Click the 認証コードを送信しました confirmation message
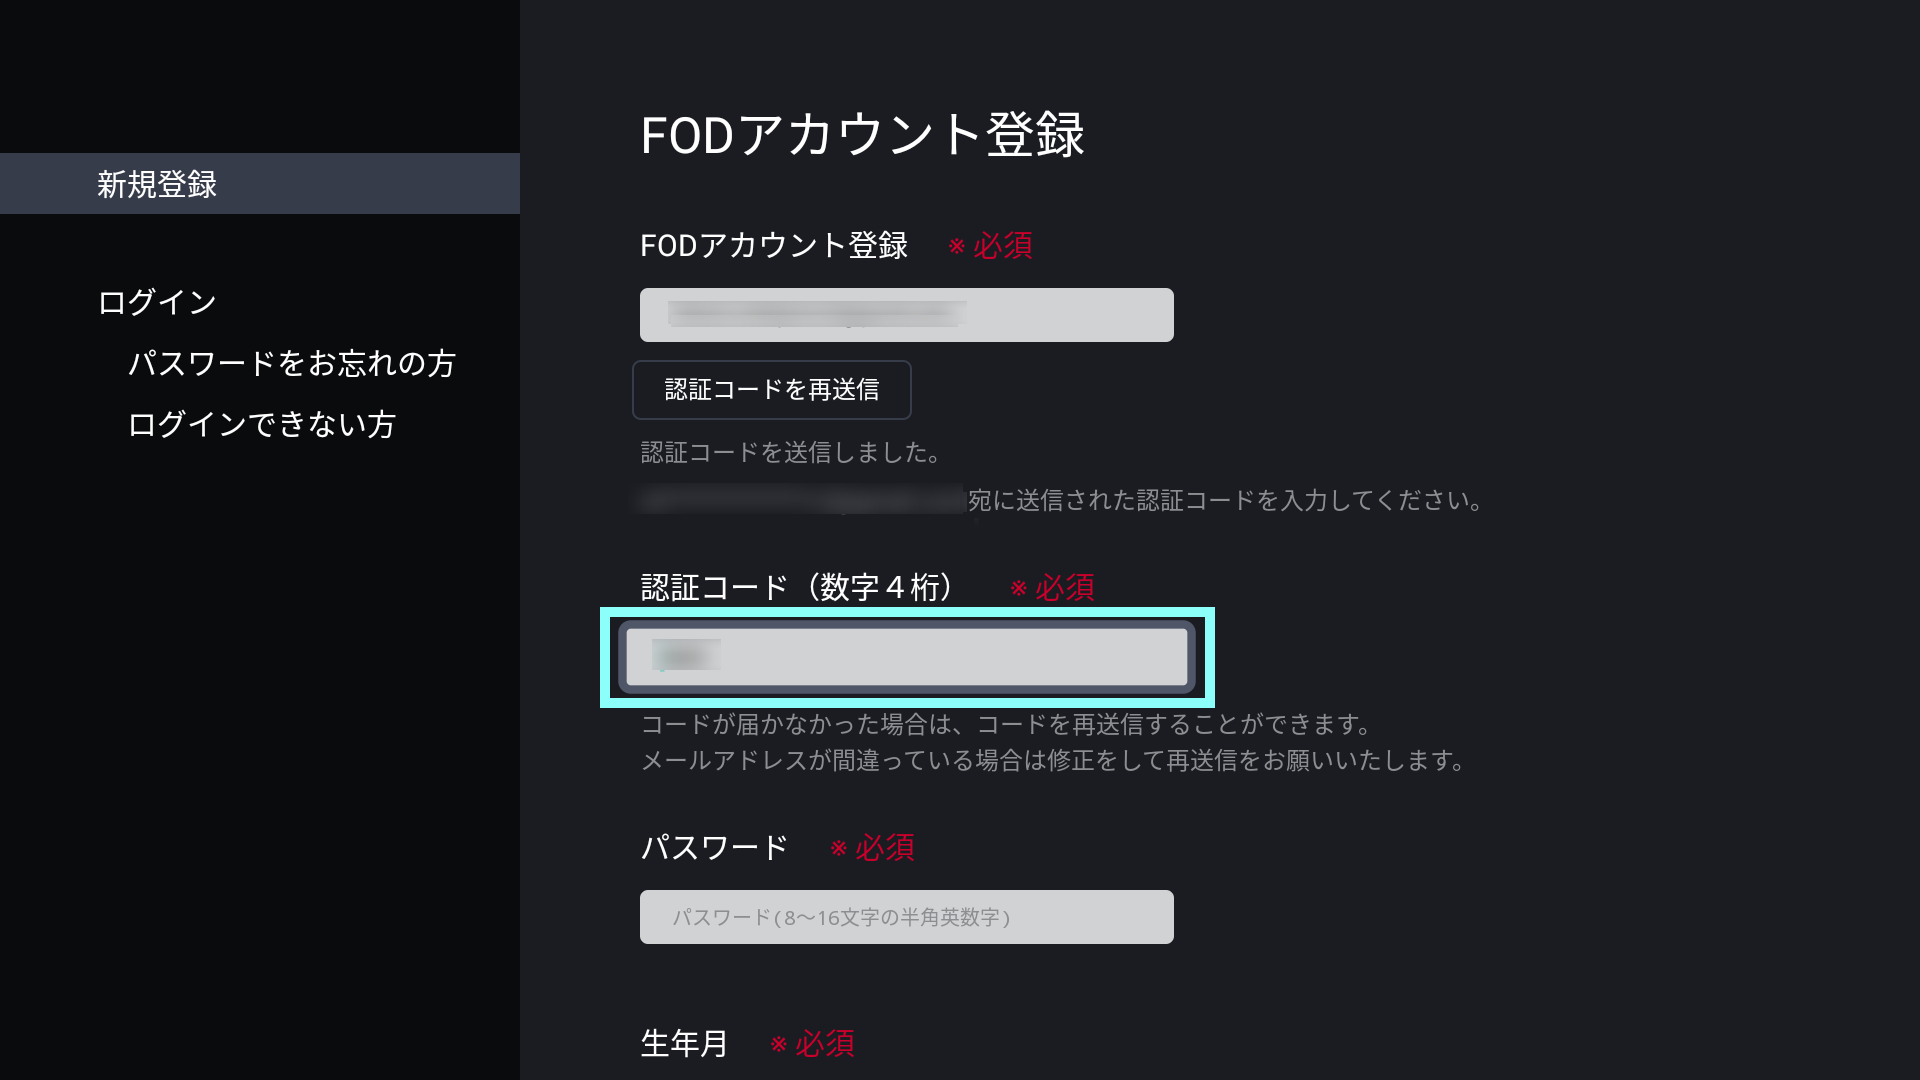This screenshot has width=1920, height=1080. click(x=790, y=453)
